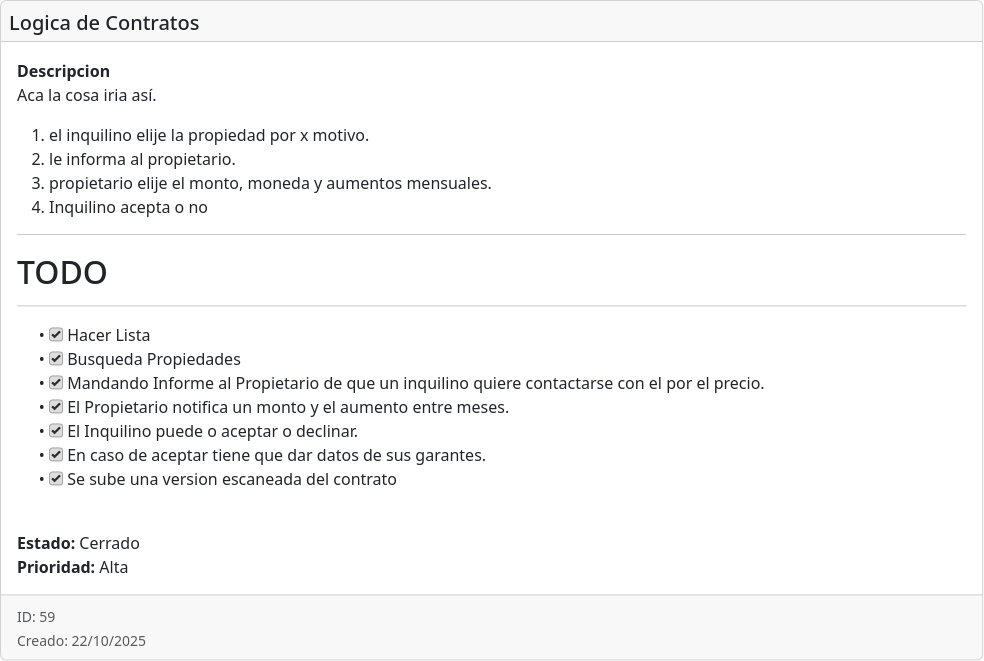Viewport: 984px width, 661px height.
Task: Click the TODO heading
Action: (62, 273)
